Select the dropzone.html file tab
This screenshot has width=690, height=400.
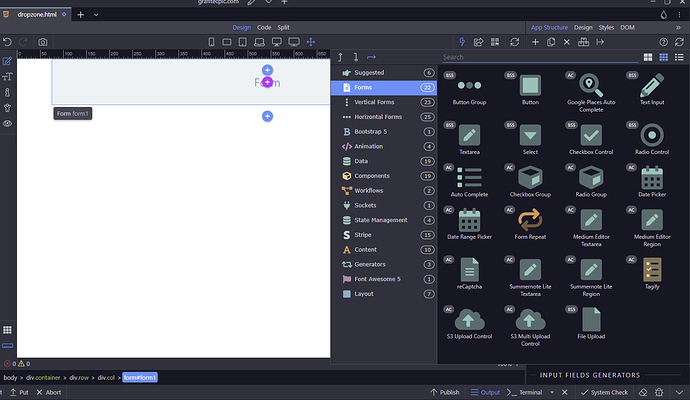pyautogui.click(x=37, y=15)
